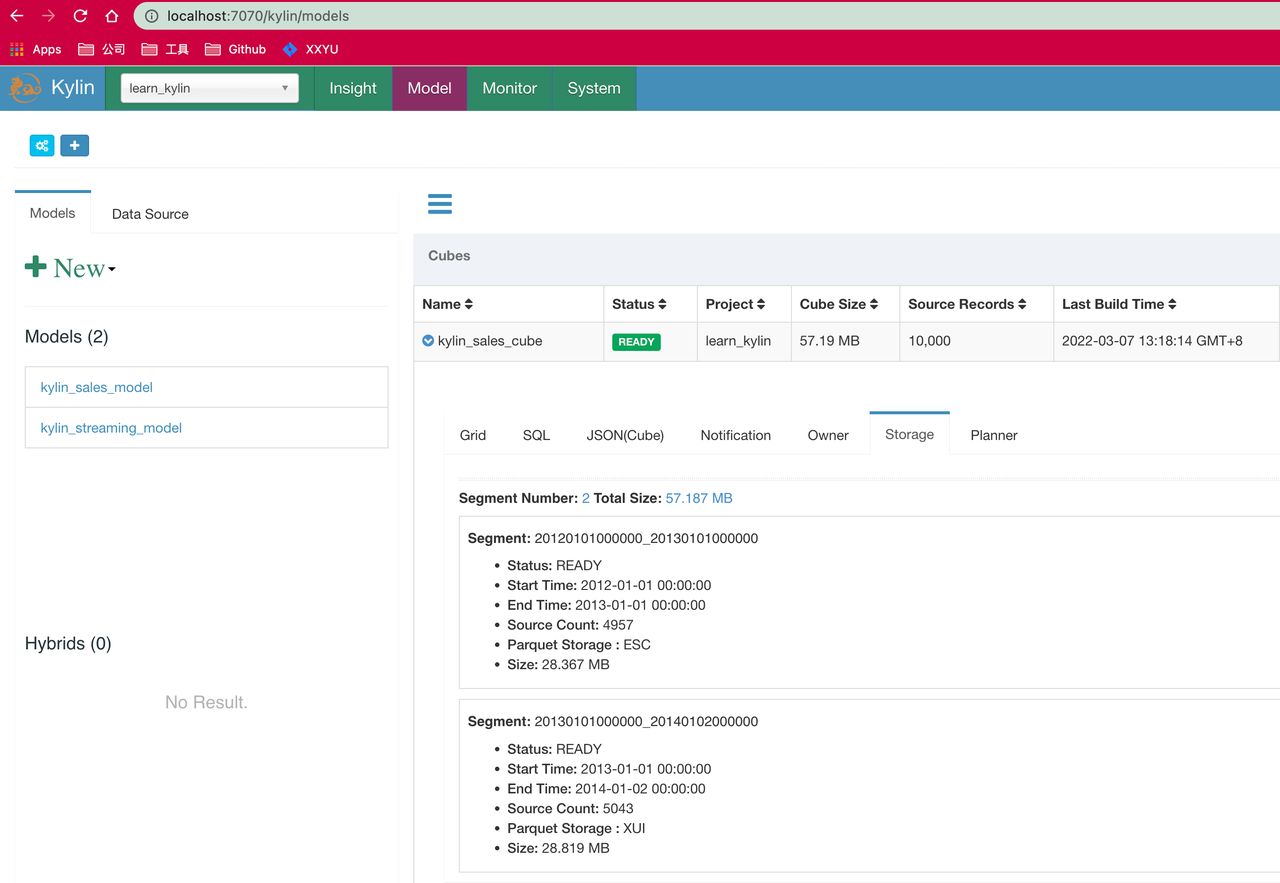Click inside the browser address bar
The width and height of the screenshot is (1280, 883).
(300, 15)
